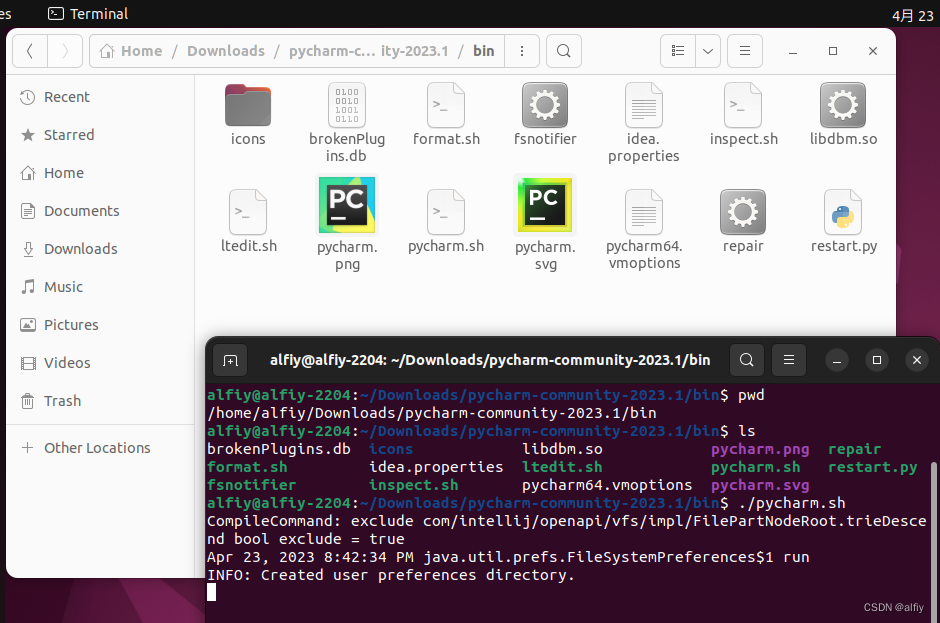Open a new terminal tab
Viewport: 940px width, 623px height.
tap(230, 360)
